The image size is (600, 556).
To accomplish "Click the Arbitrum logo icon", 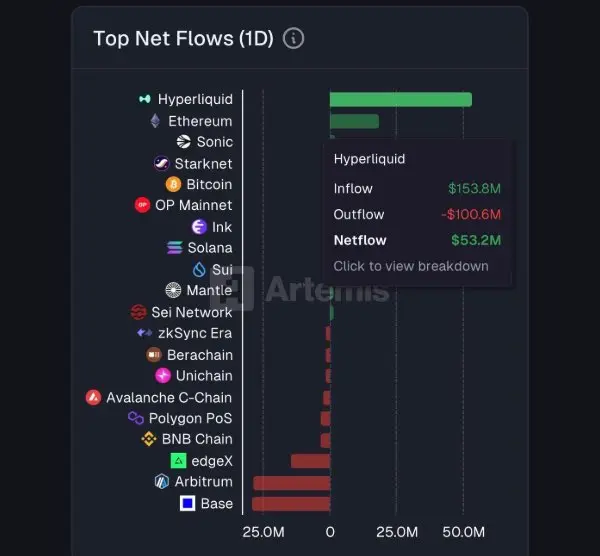I will click(162, 482).
